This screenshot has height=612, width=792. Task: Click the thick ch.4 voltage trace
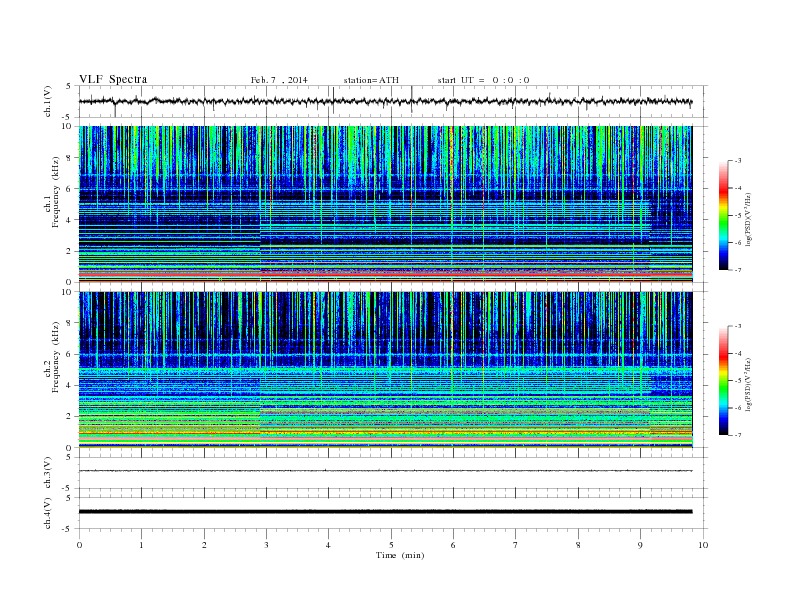(385, 512)
